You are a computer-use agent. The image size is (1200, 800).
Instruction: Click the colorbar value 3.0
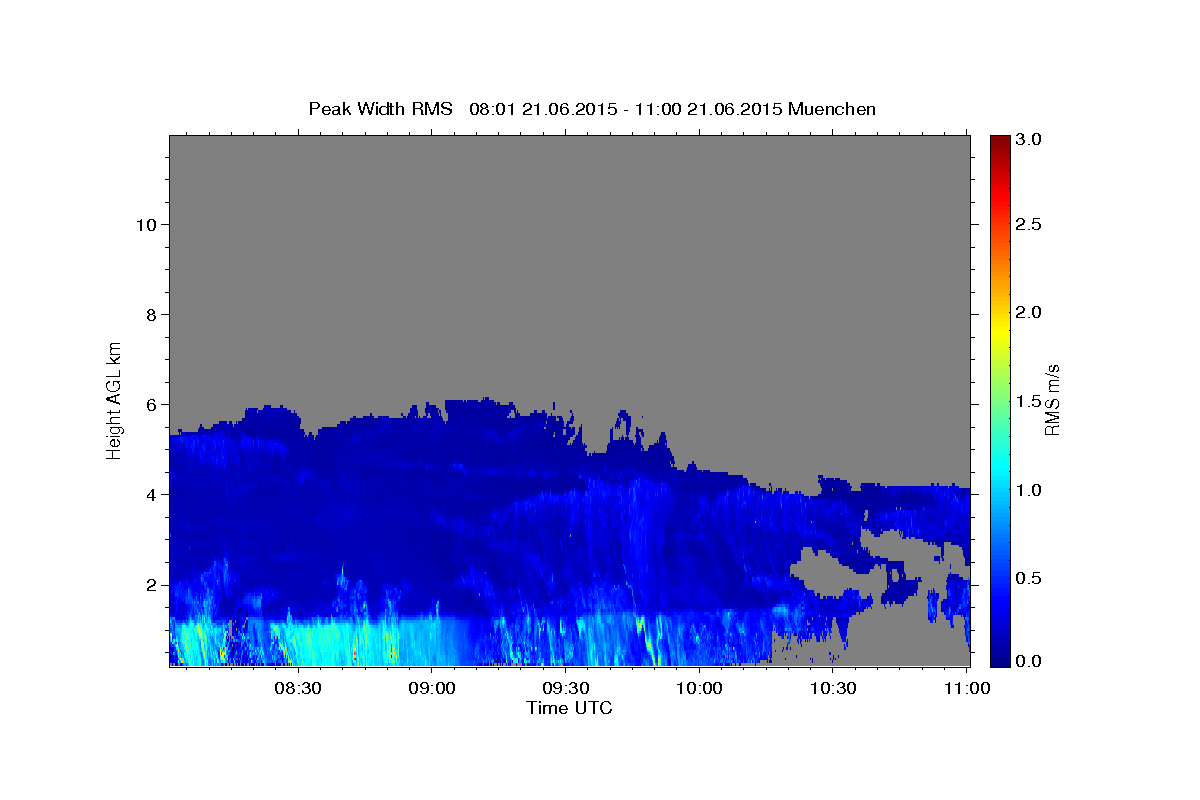(x=1029, y=138)
